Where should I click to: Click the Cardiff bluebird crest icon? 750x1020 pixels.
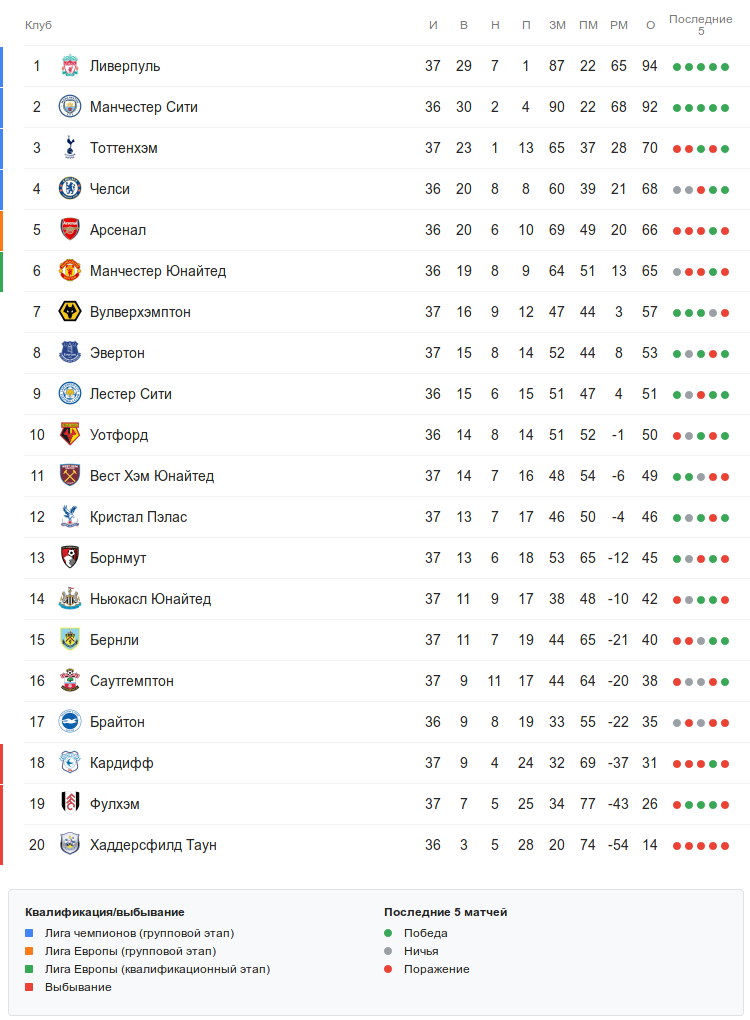[69, 763]
